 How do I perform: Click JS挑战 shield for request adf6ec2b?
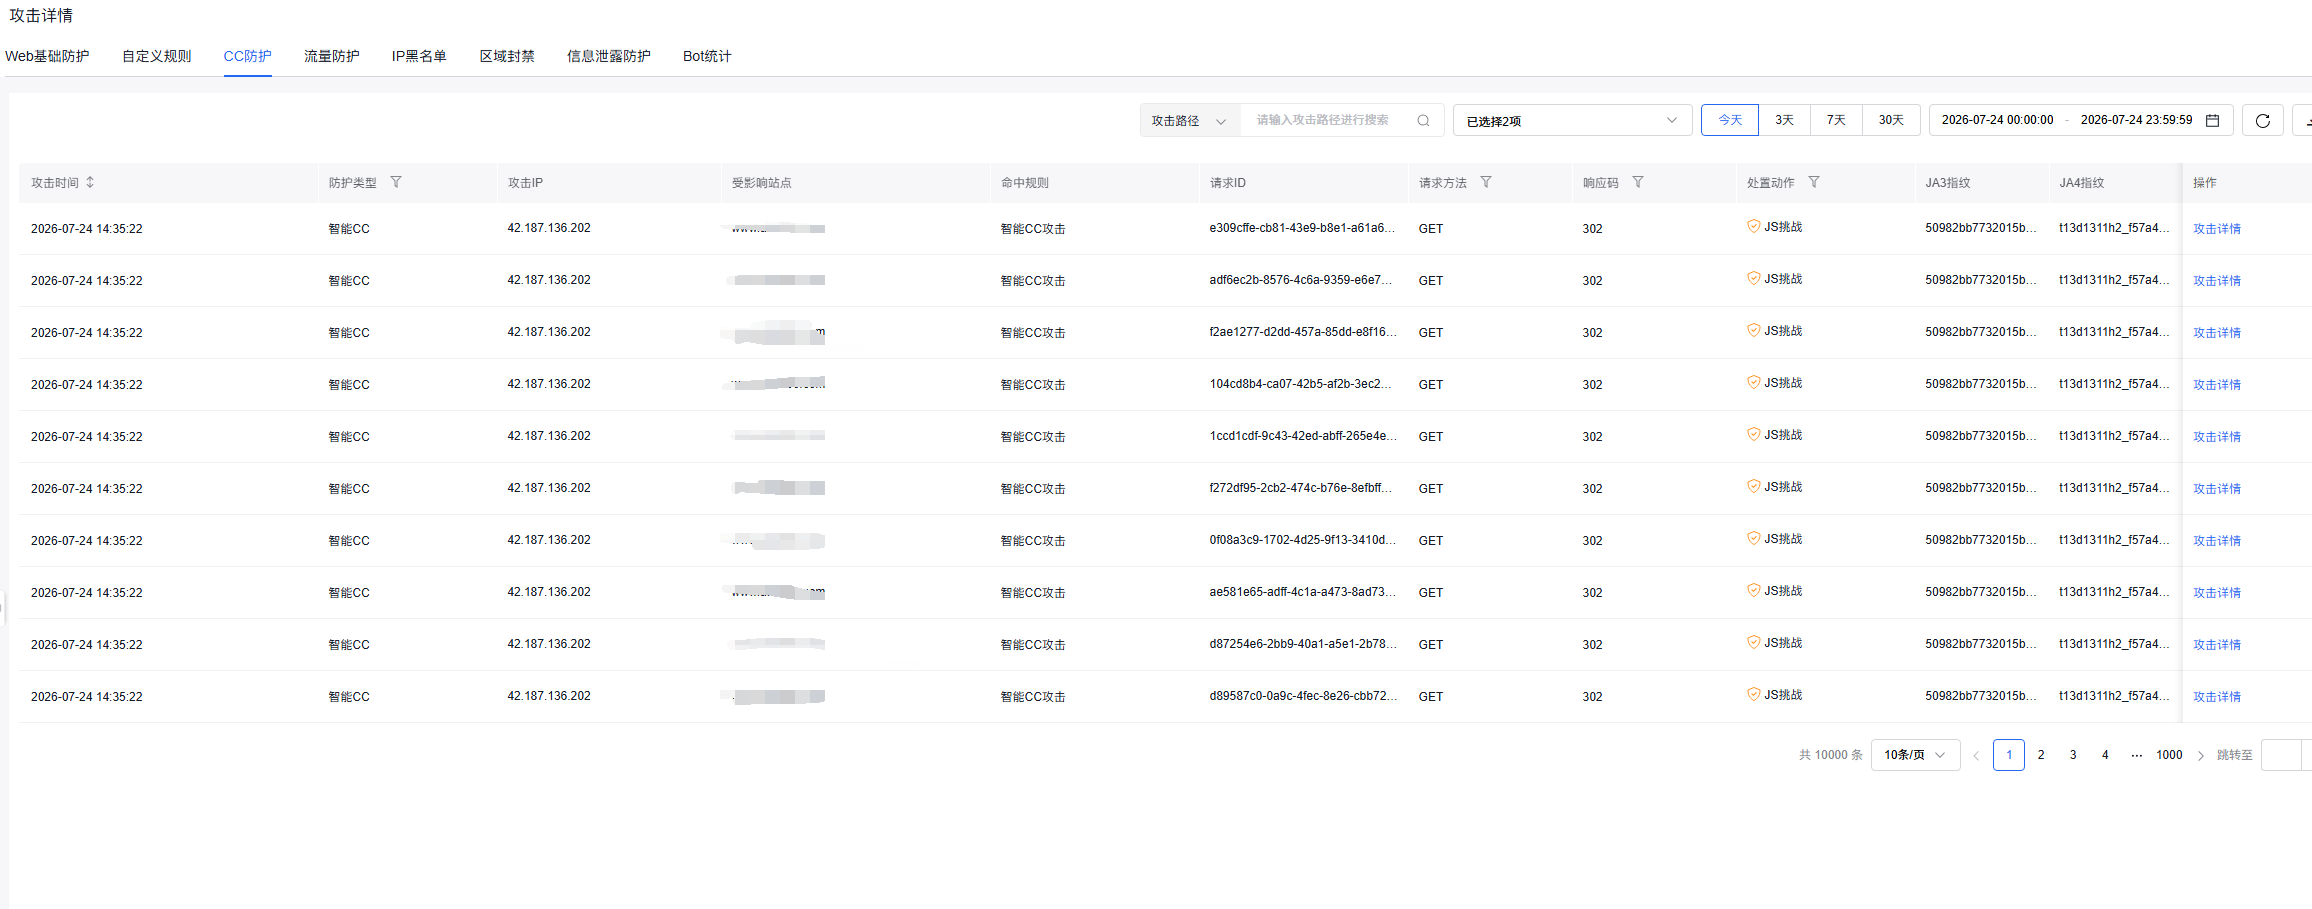[1753, 279]
